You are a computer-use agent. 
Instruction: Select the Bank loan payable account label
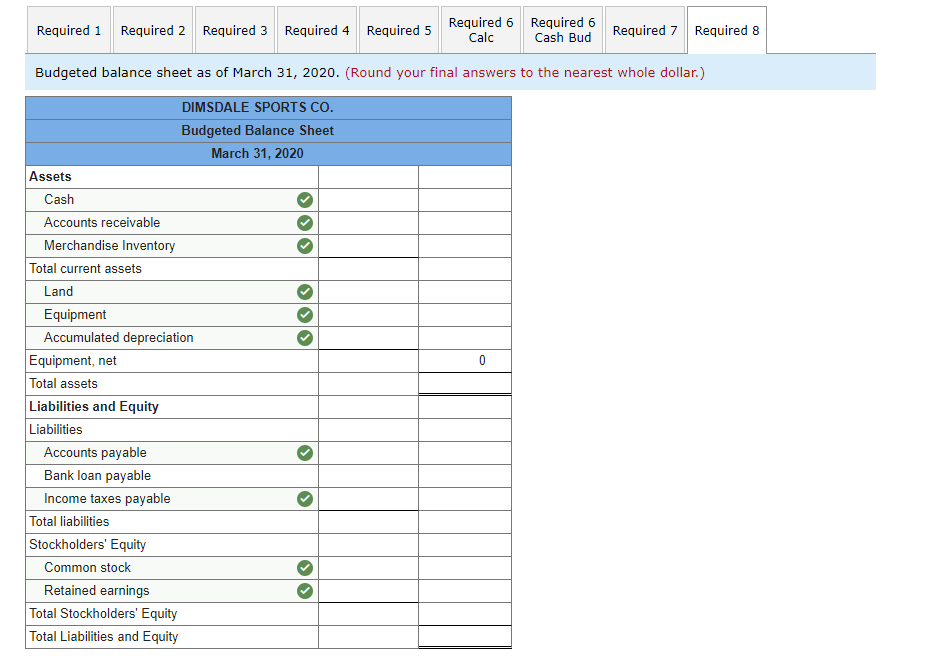click(97, 476)
